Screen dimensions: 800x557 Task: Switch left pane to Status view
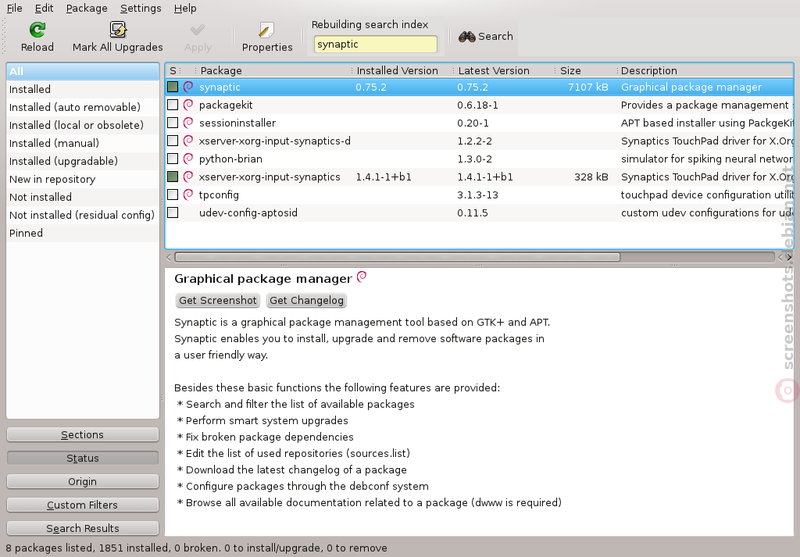click(x=83, y=458)
